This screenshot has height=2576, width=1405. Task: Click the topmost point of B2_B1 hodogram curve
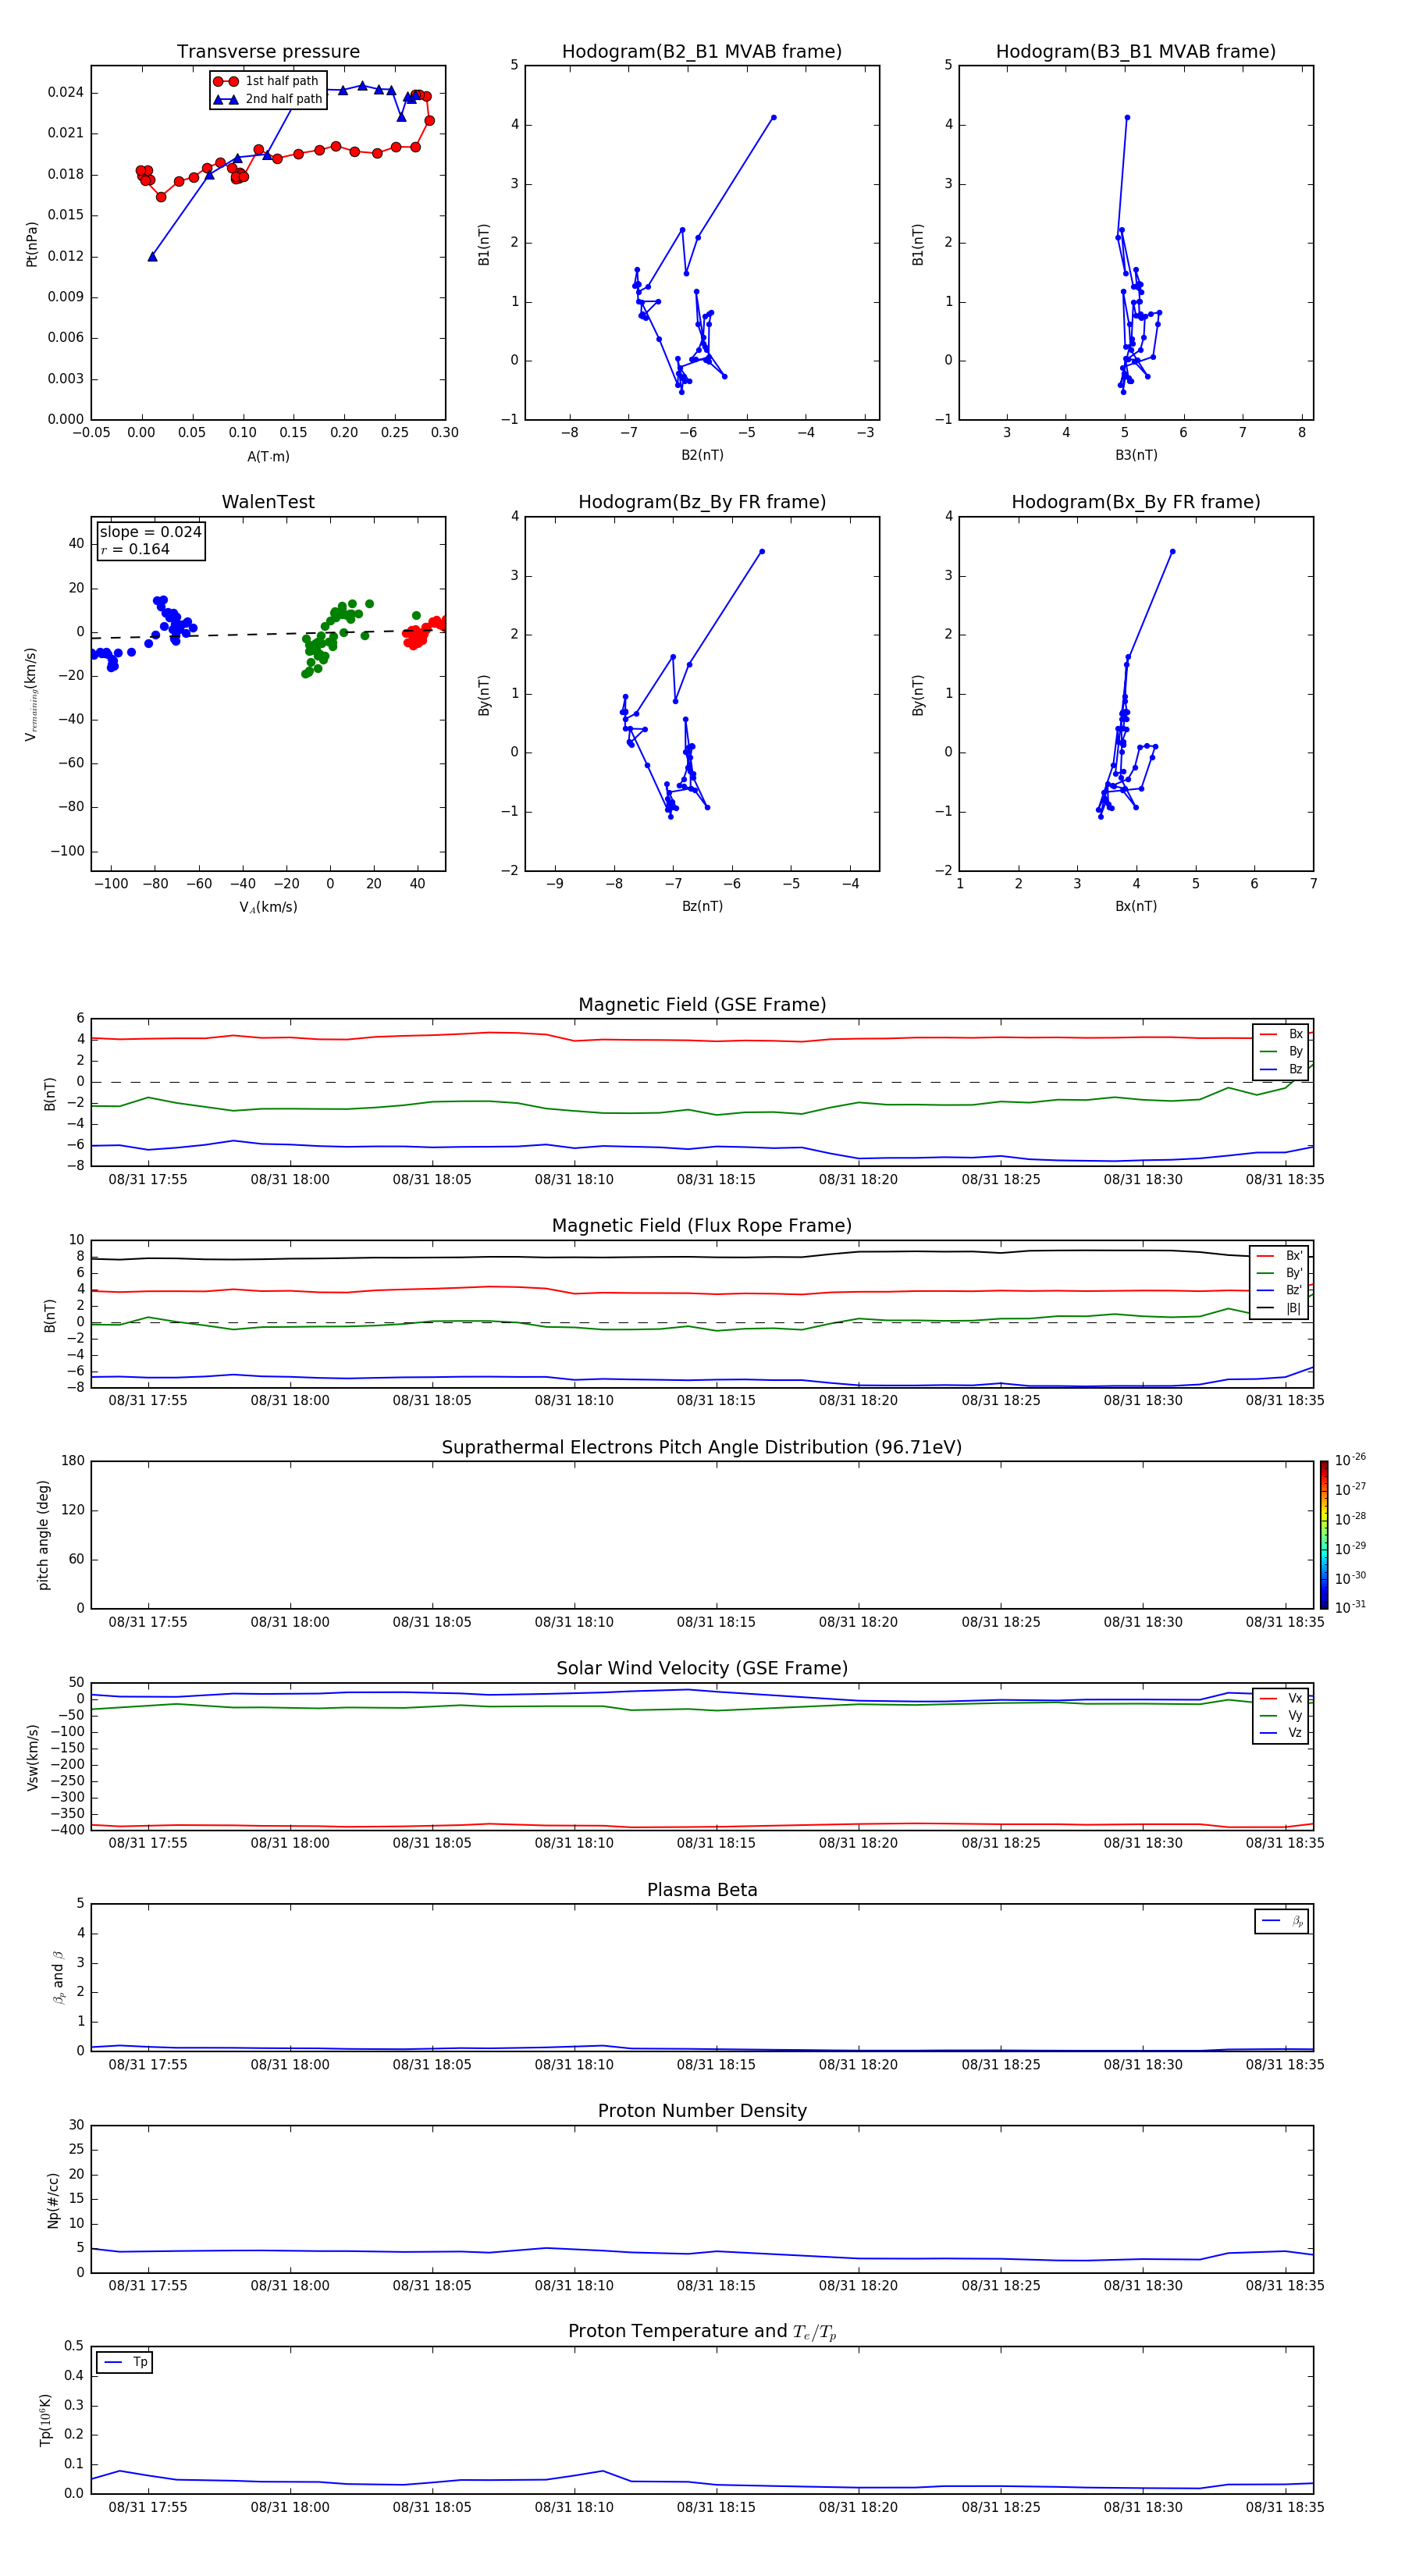tap(773, 118)
